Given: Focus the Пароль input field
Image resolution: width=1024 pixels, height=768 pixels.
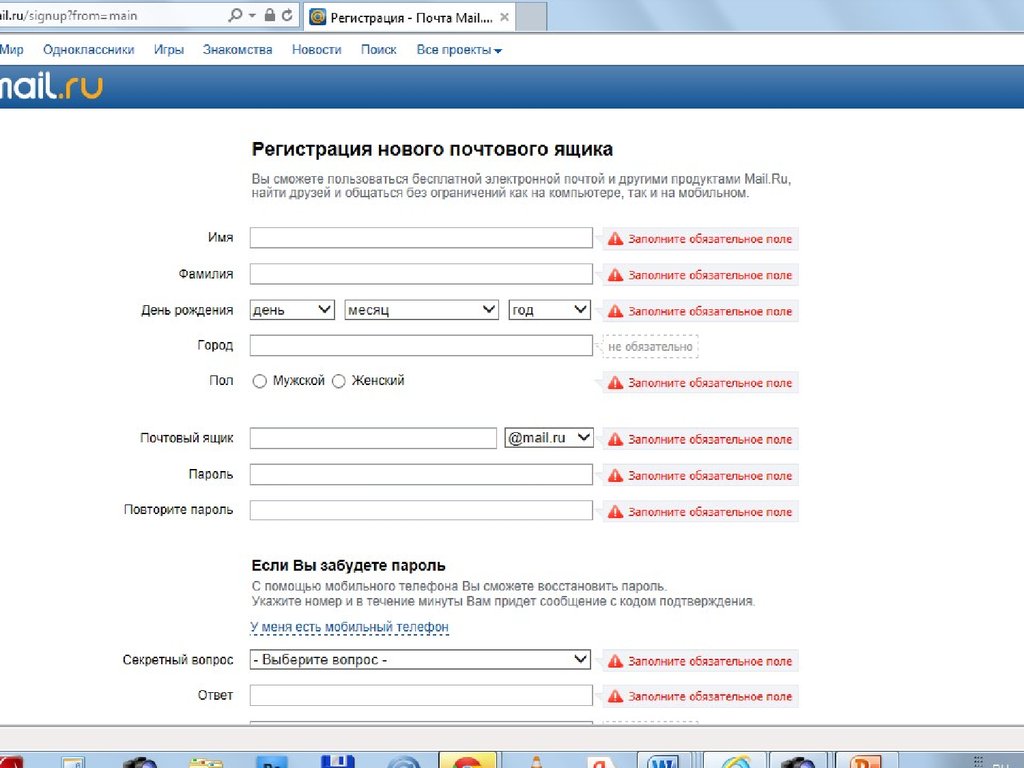Looking at the screenshot, I should pos(421,474).
